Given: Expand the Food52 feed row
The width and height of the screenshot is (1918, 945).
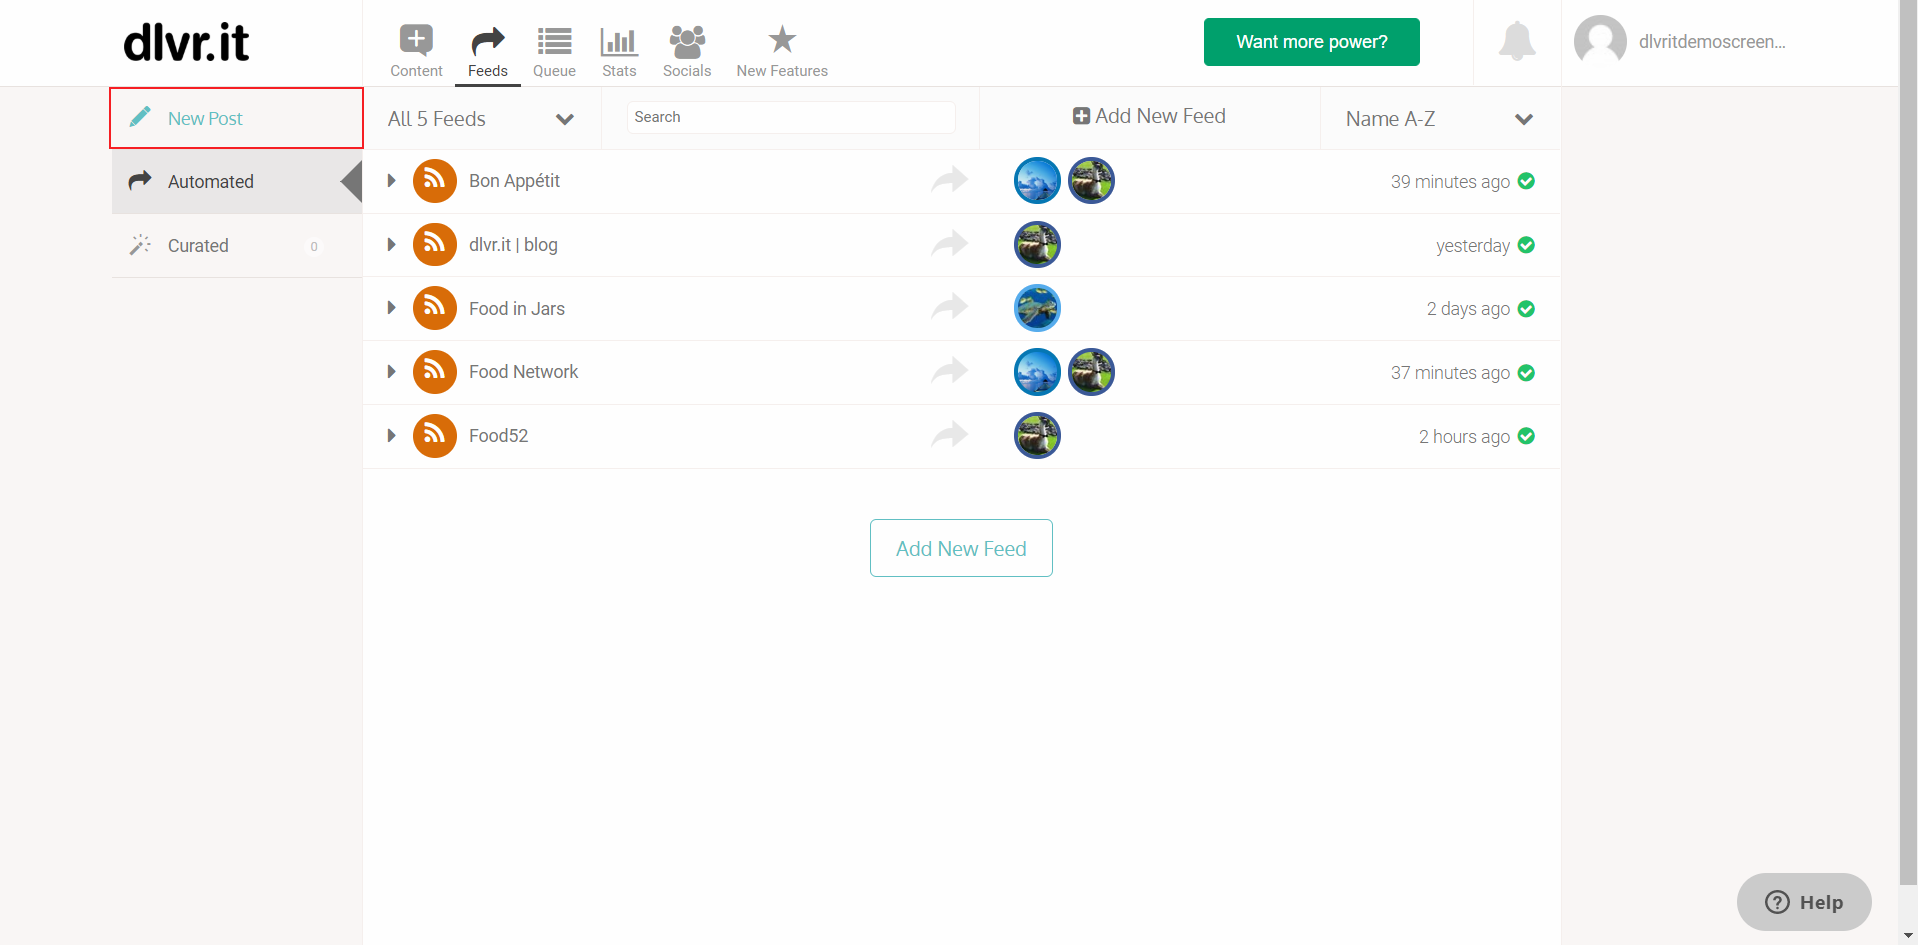Looking at the screenshot, I should point(392,436).
